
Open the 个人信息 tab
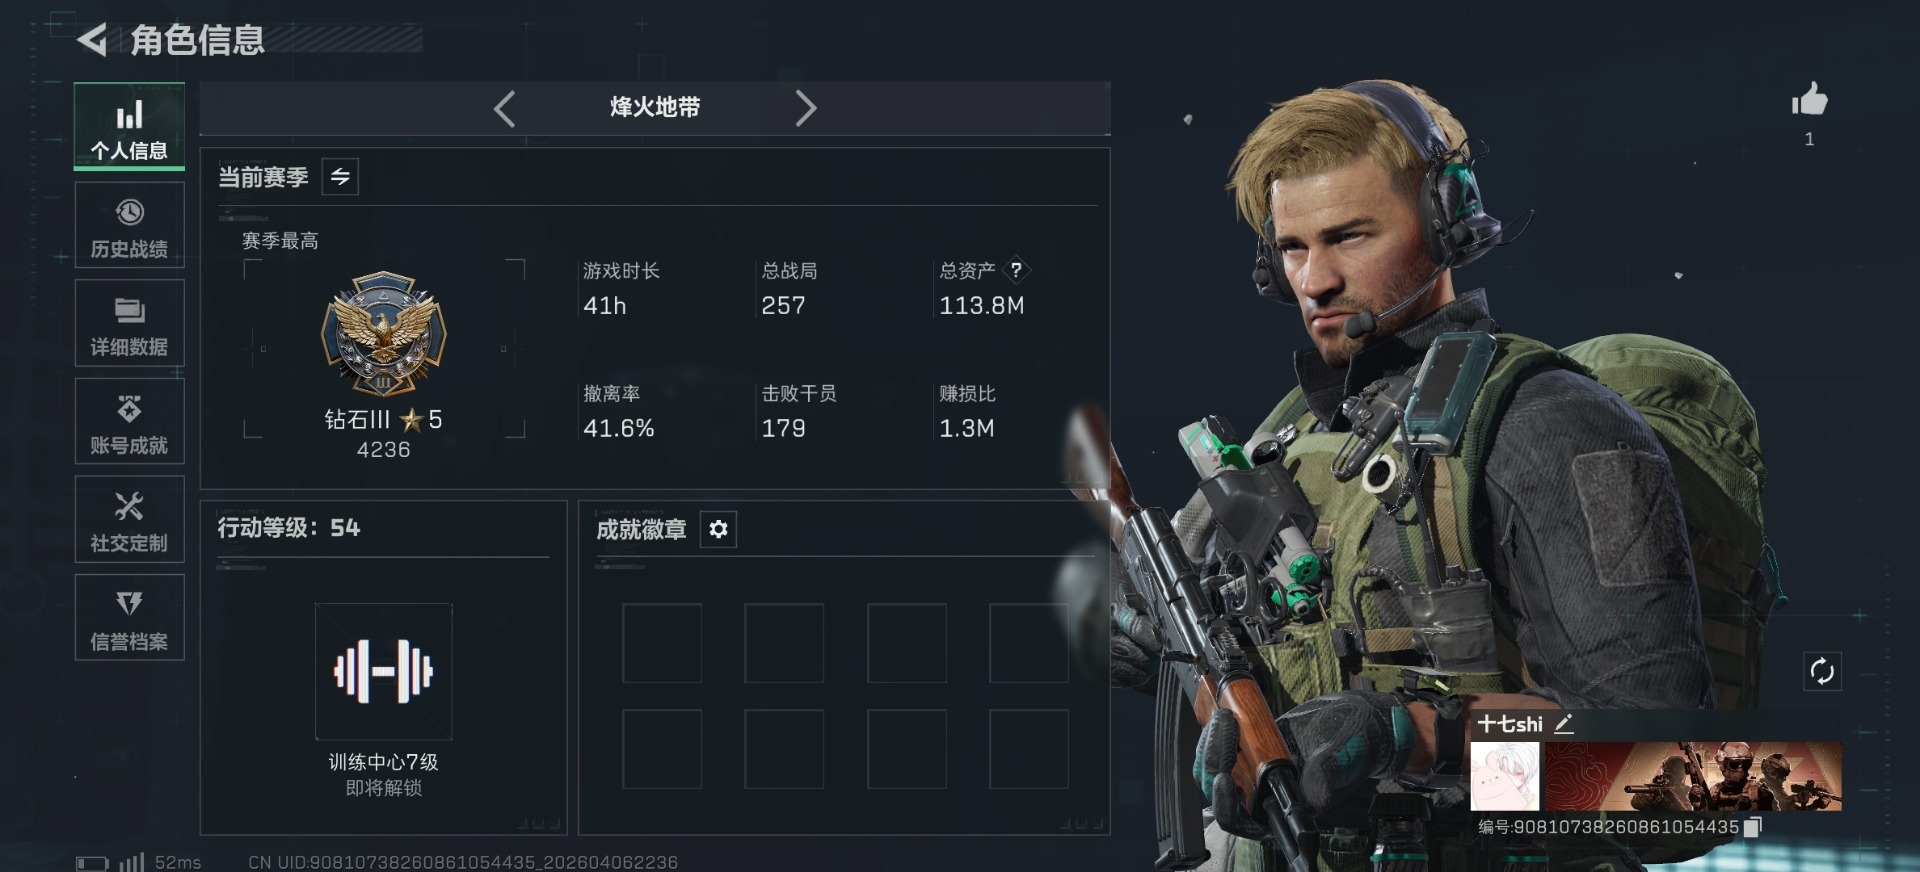click(x=129, y=127)
